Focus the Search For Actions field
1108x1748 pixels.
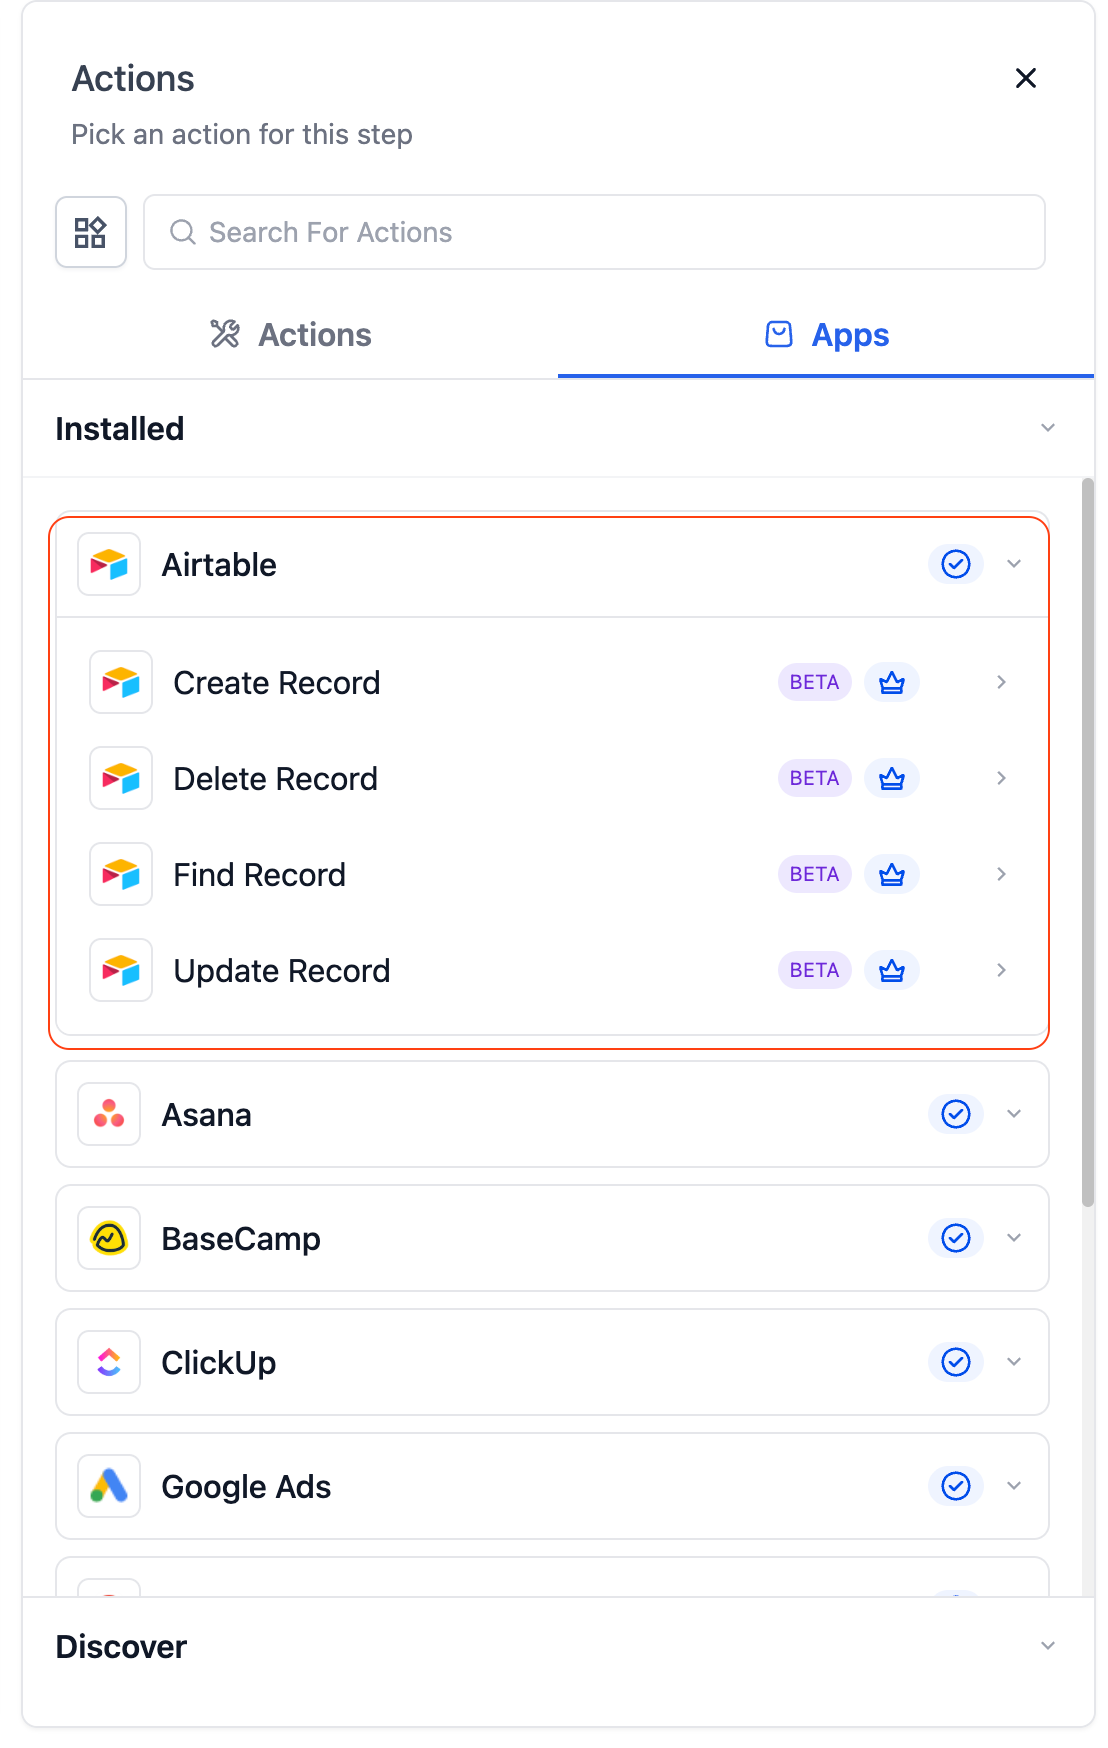[x=594, y=232]
